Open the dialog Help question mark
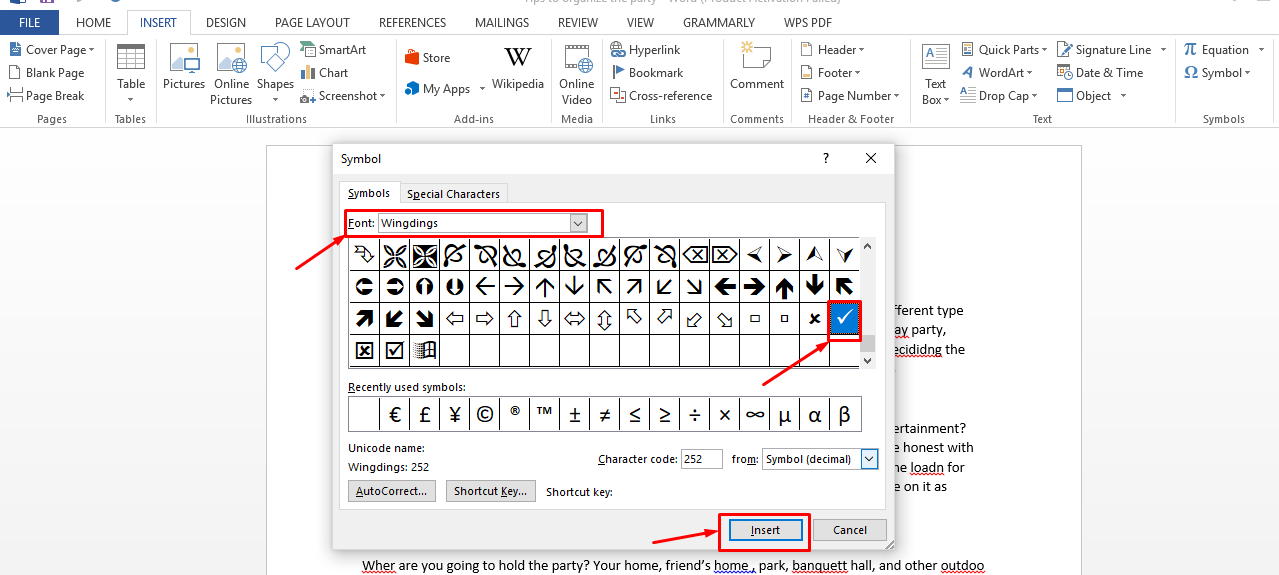The height and width of the screenshot is (575, 1279). 825,158
